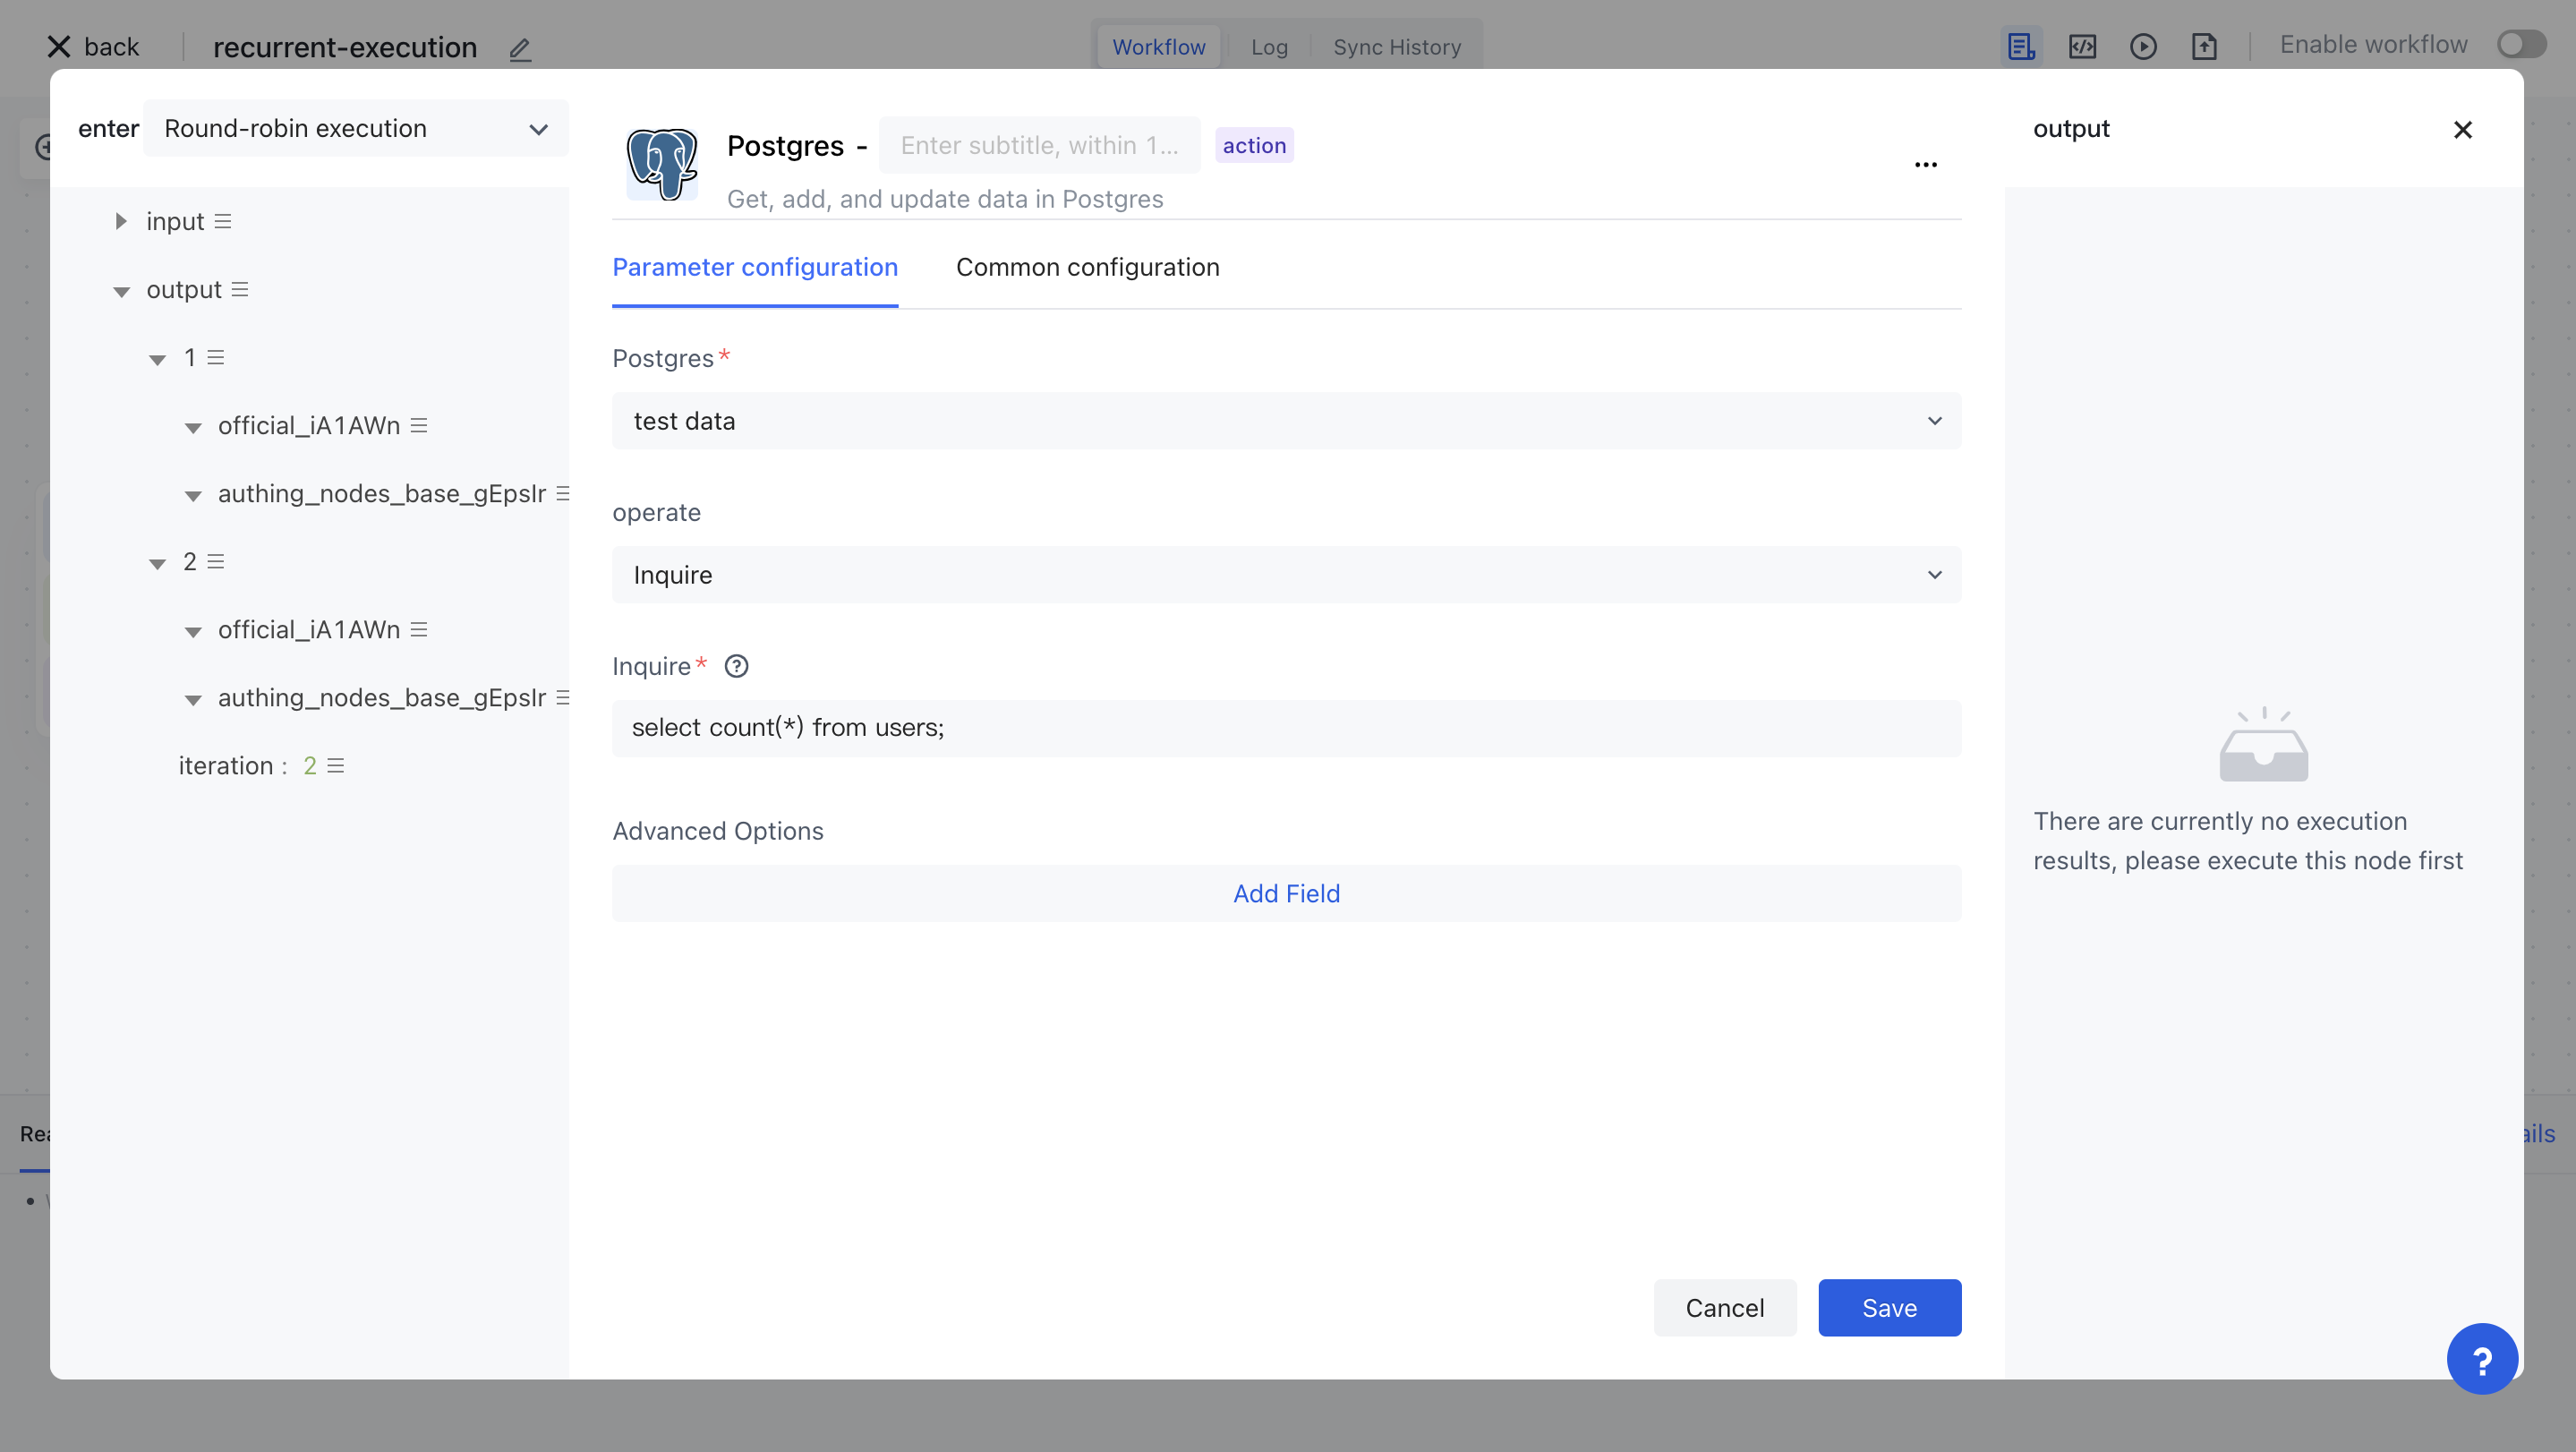Image resolution: width=2576 pixels, height=1452 pixels.
Task: Click the help question mark next to Inquire
Action: 736,666
